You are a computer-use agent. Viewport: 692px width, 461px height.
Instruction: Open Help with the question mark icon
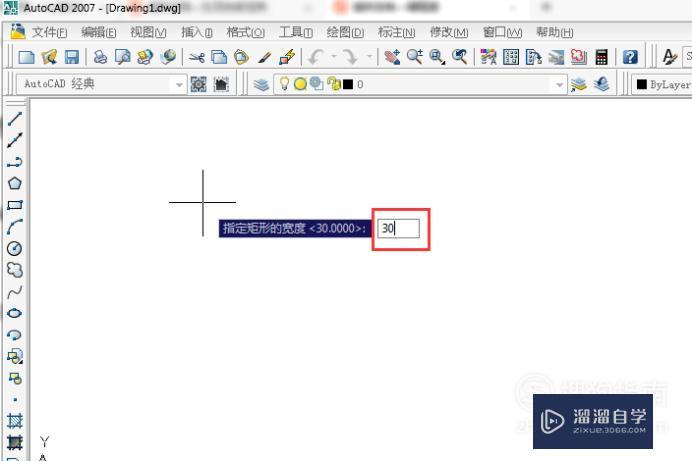tap(630, 57)
